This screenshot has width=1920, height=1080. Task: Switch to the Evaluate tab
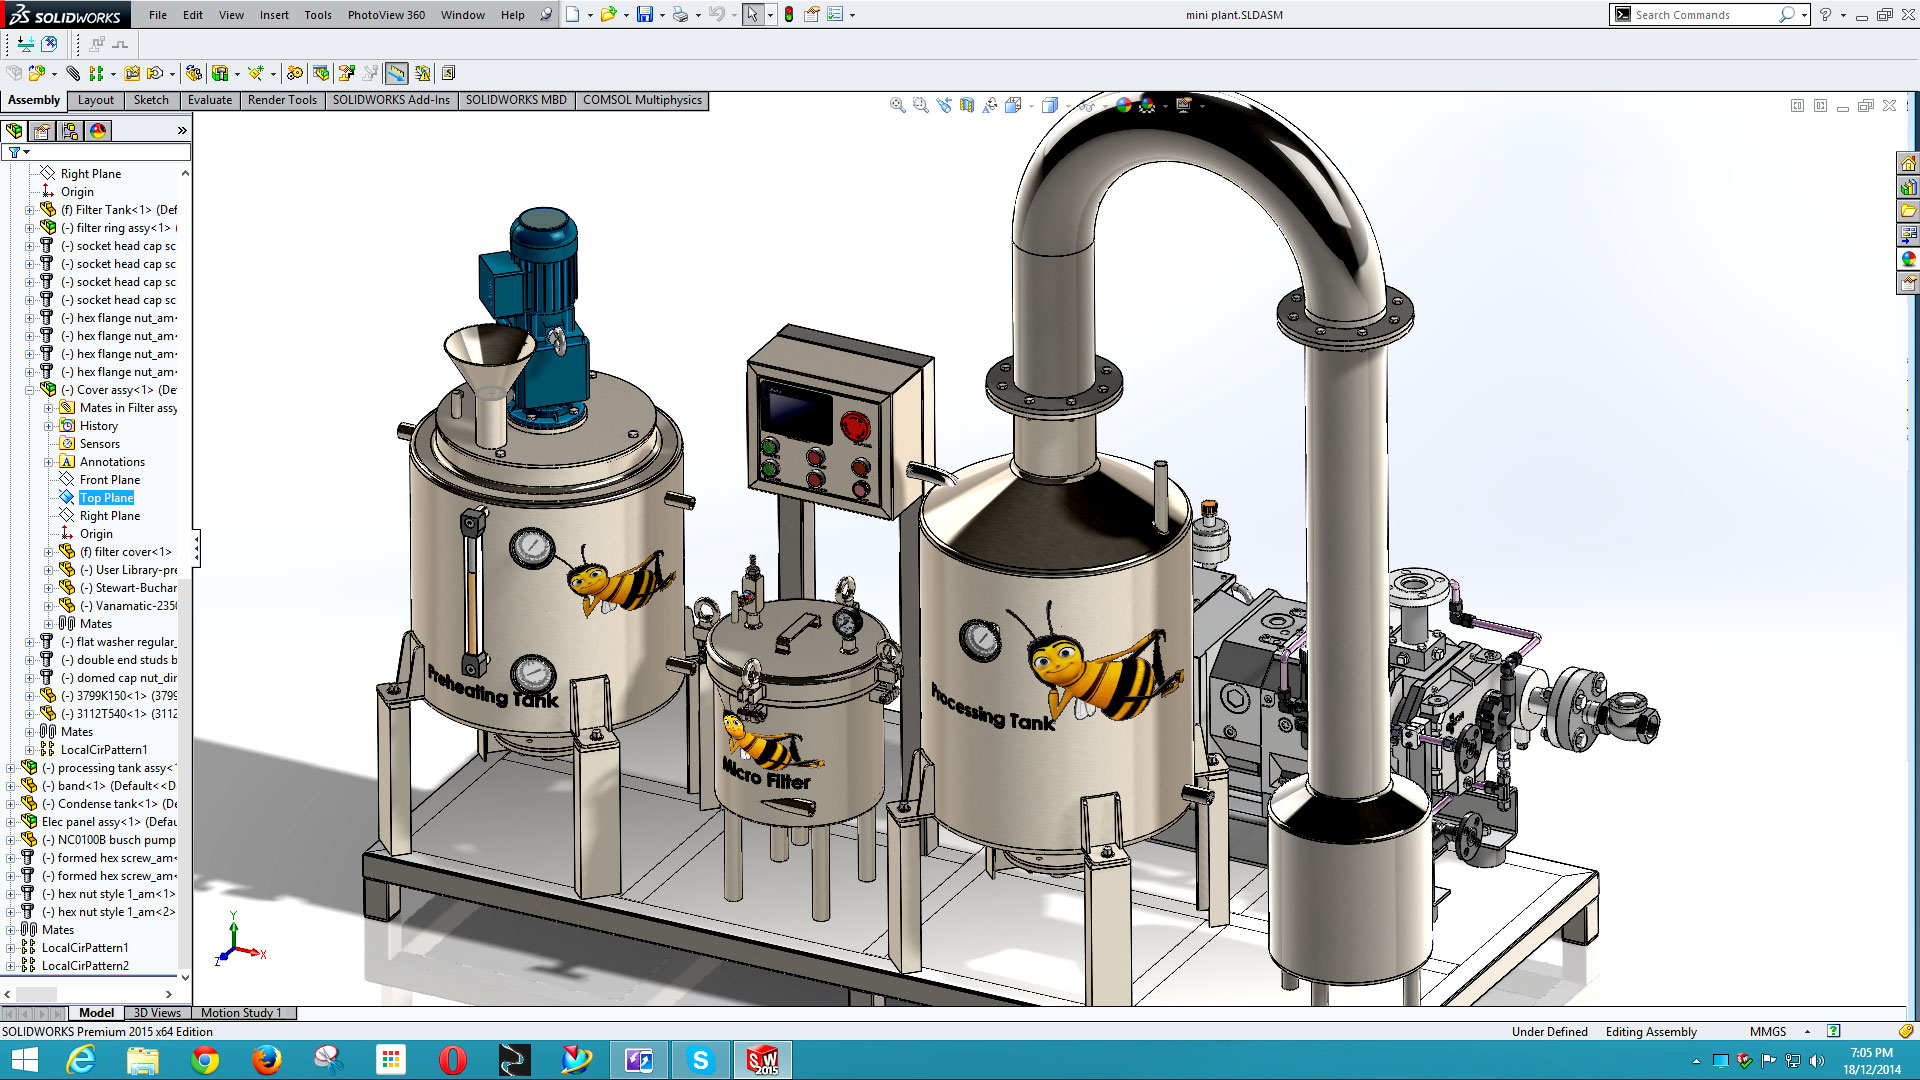[210, 100]
